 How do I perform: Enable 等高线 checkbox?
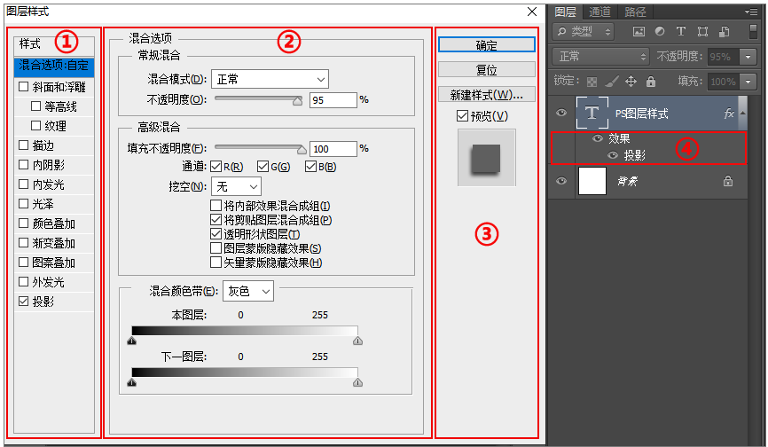(36, 106)
